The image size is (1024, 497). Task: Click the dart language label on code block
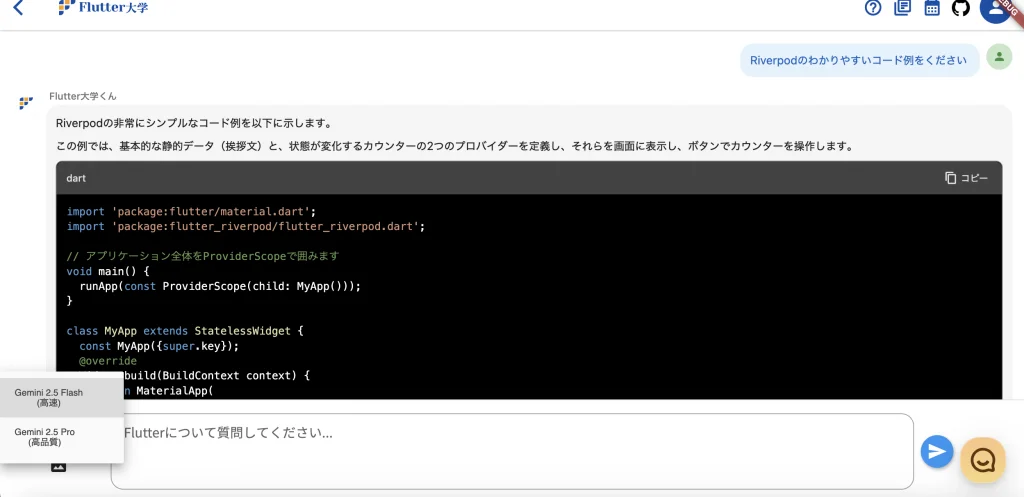tap(76, 178)
